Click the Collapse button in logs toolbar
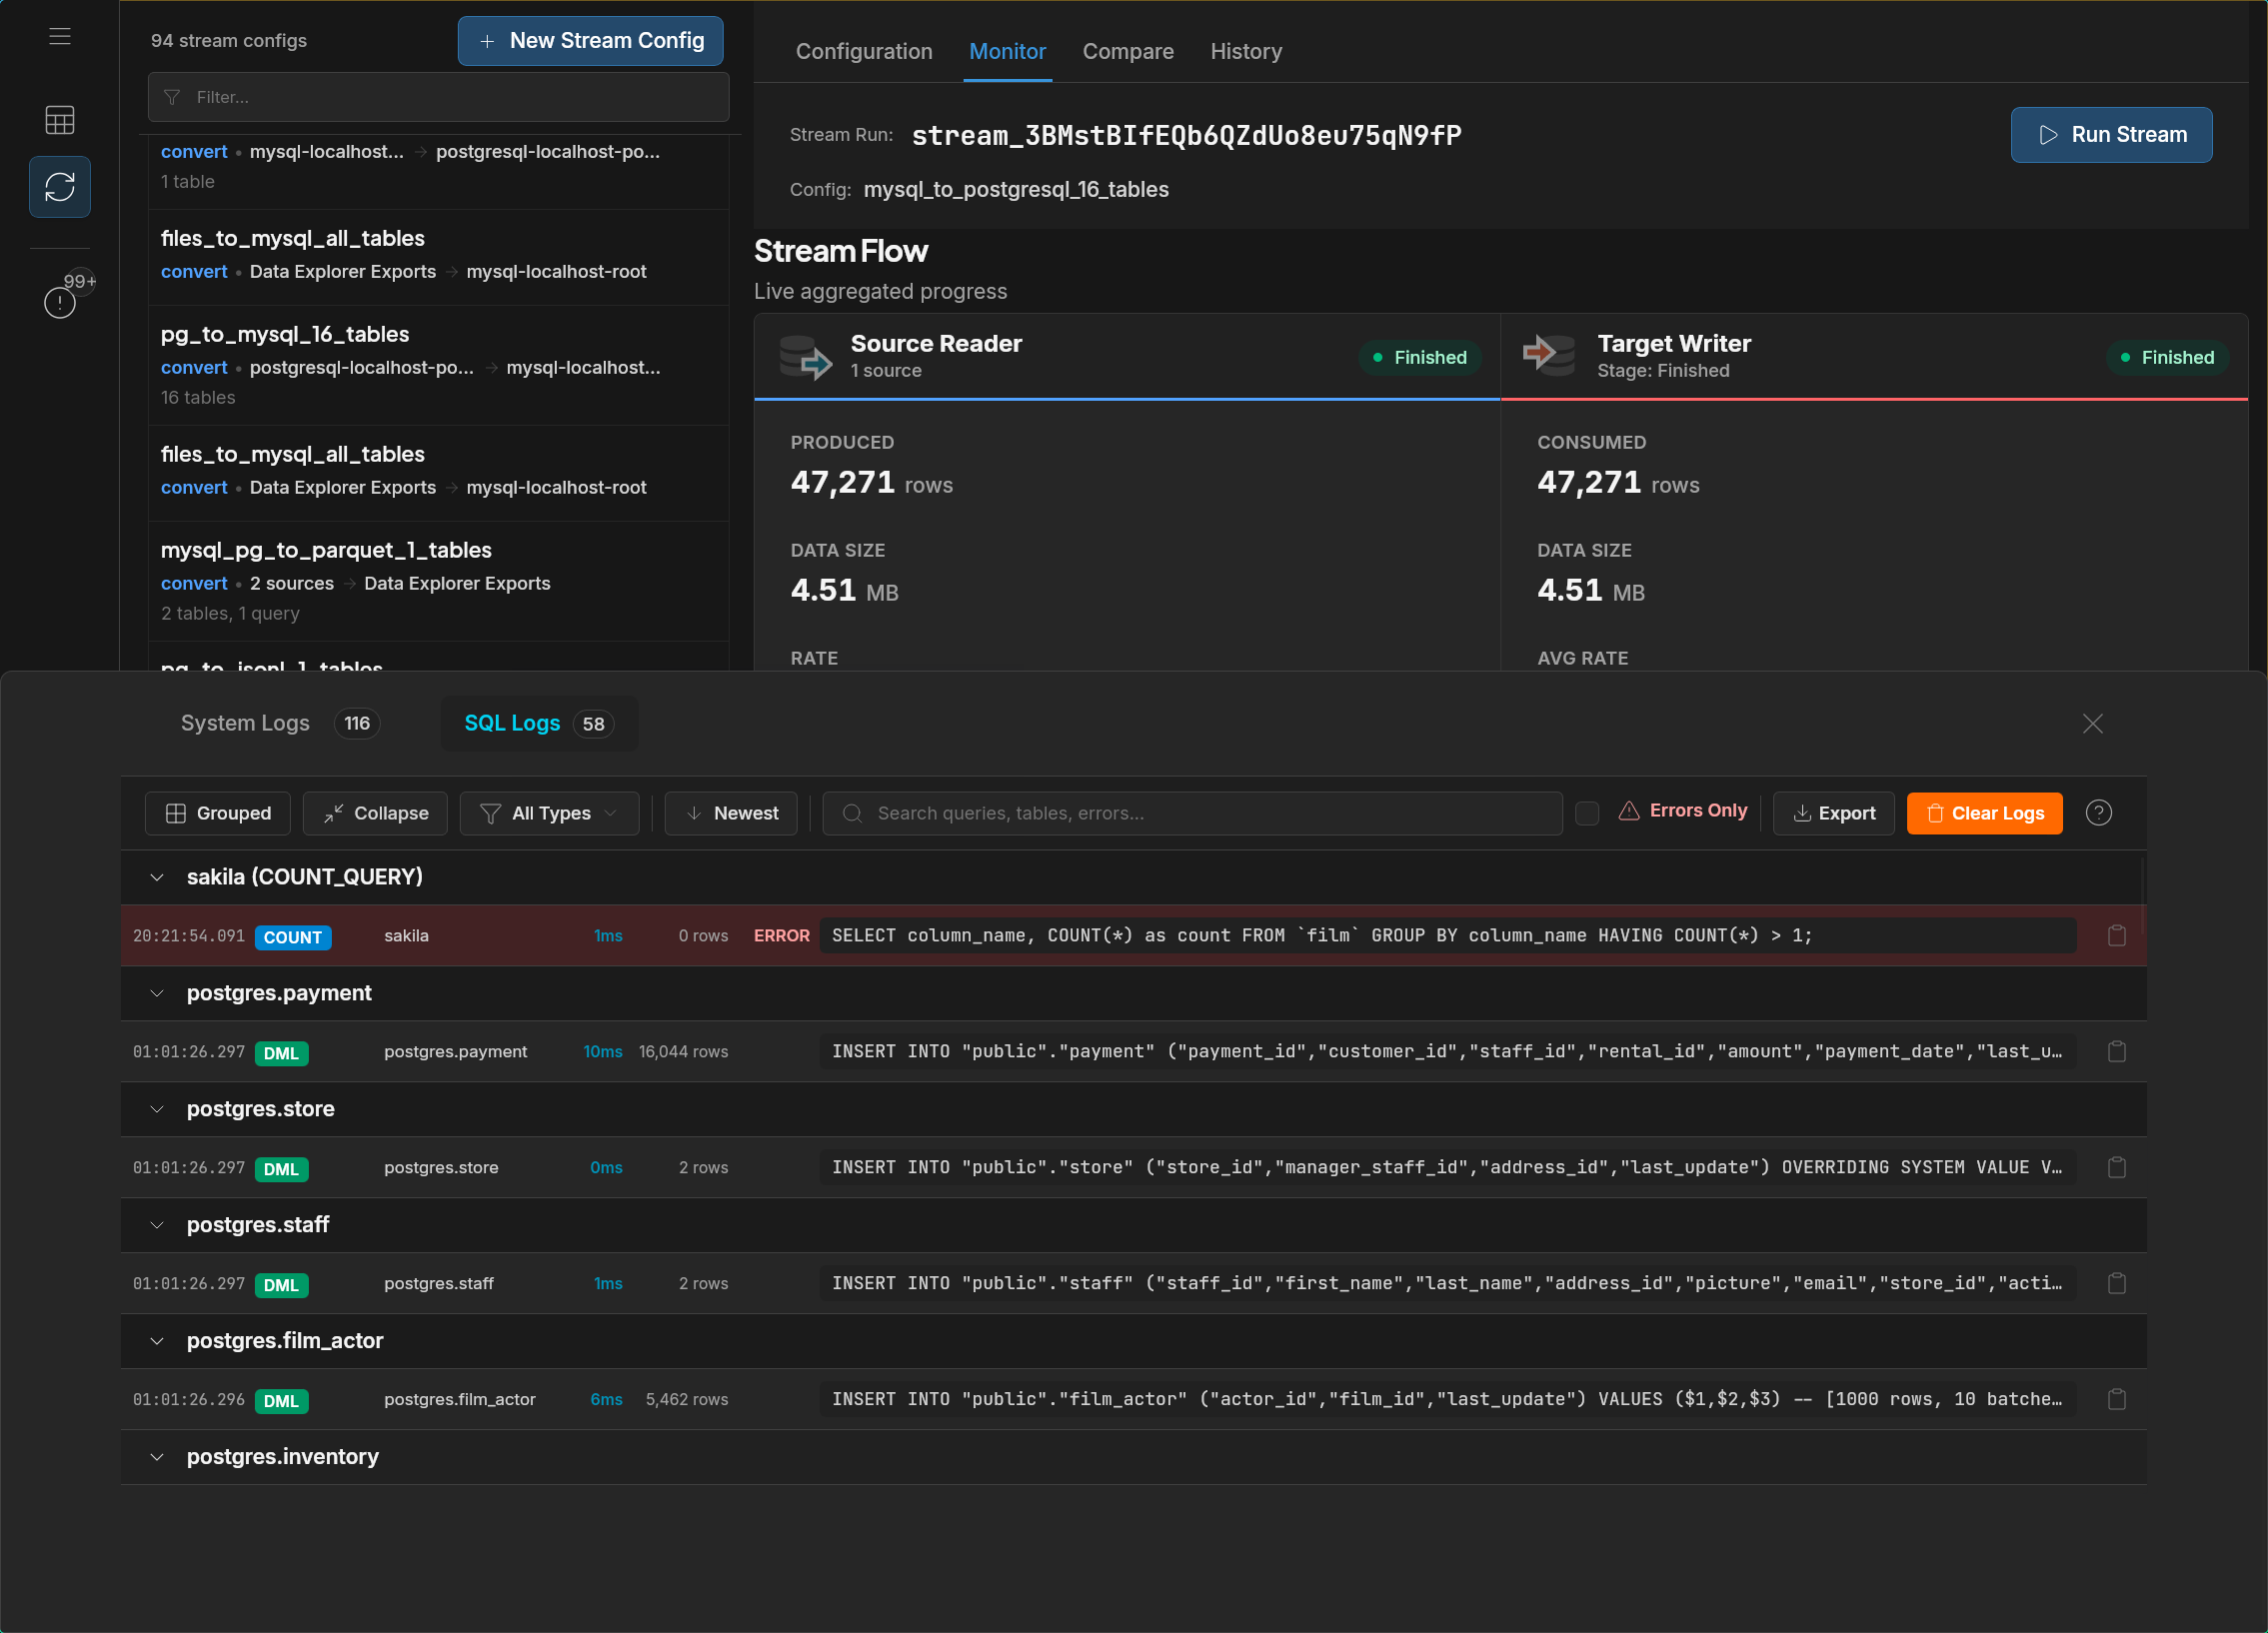The image size is (2268, 1633). click(376, 814)
